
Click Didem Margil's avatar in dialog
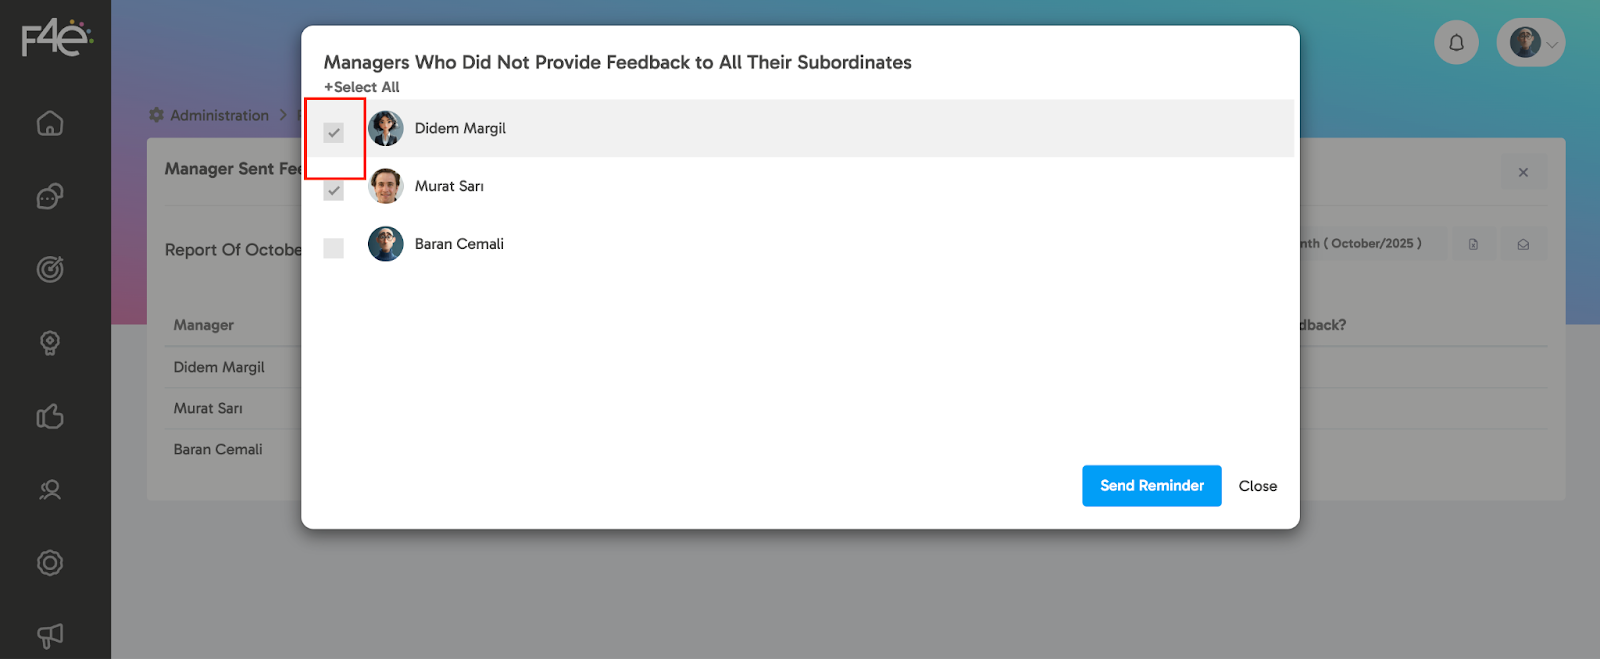coord(386,128)
